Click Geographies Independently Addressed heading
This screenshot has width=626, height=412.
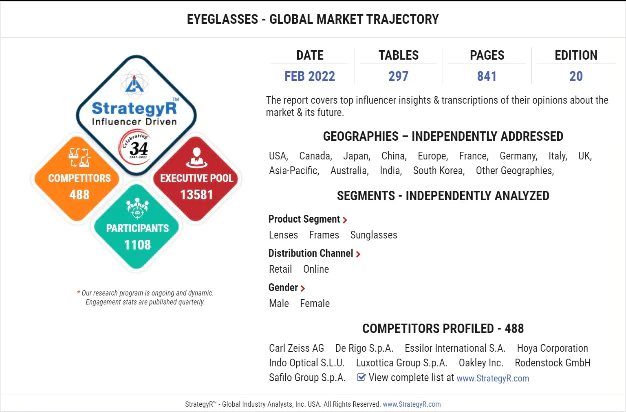point(443,137)
